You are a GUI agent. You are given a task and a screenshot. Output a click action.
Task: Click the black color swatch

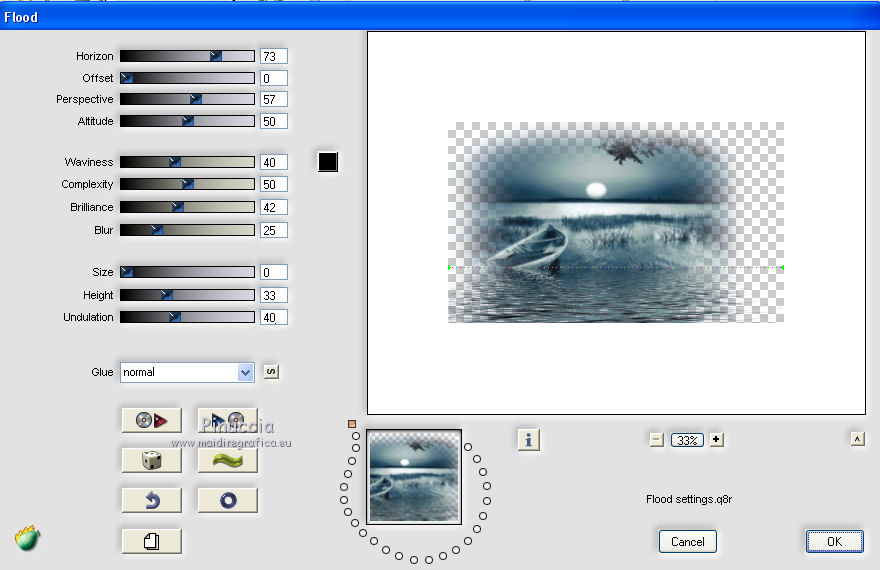click(x=328, y=162)
